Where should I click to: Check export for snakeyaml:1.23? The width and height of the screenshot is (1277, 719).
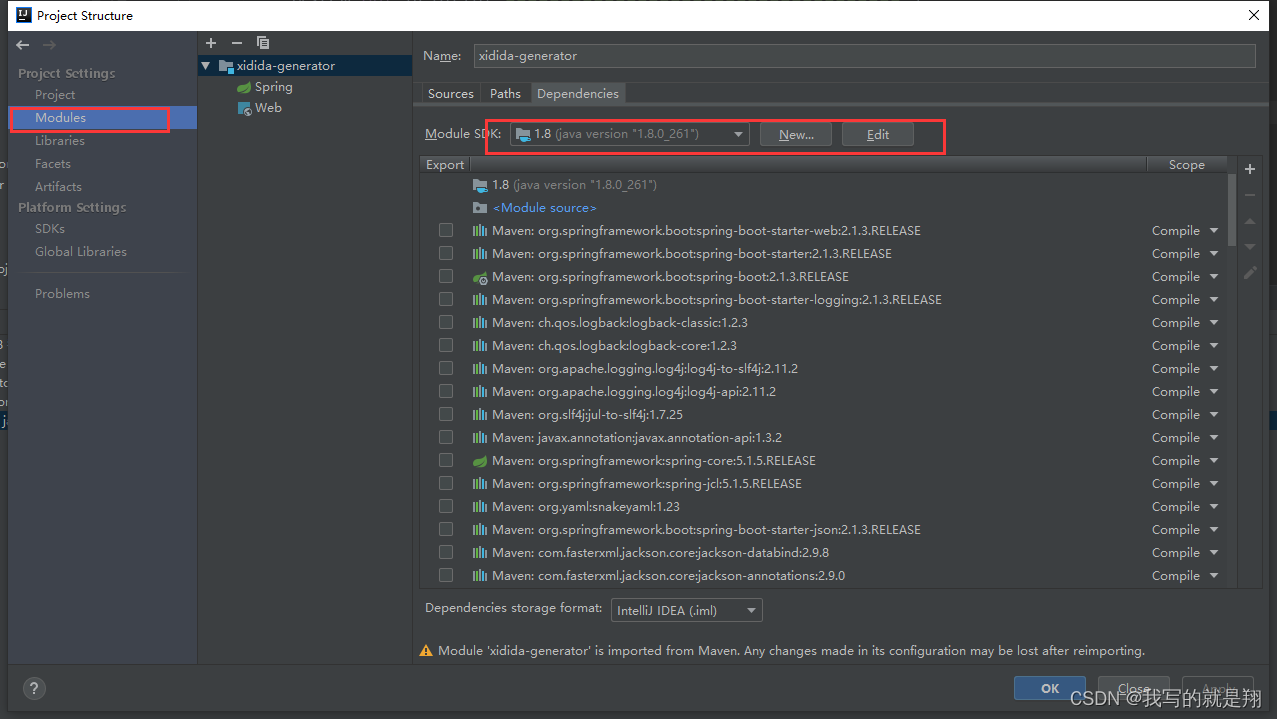click(x=446, y=507)
